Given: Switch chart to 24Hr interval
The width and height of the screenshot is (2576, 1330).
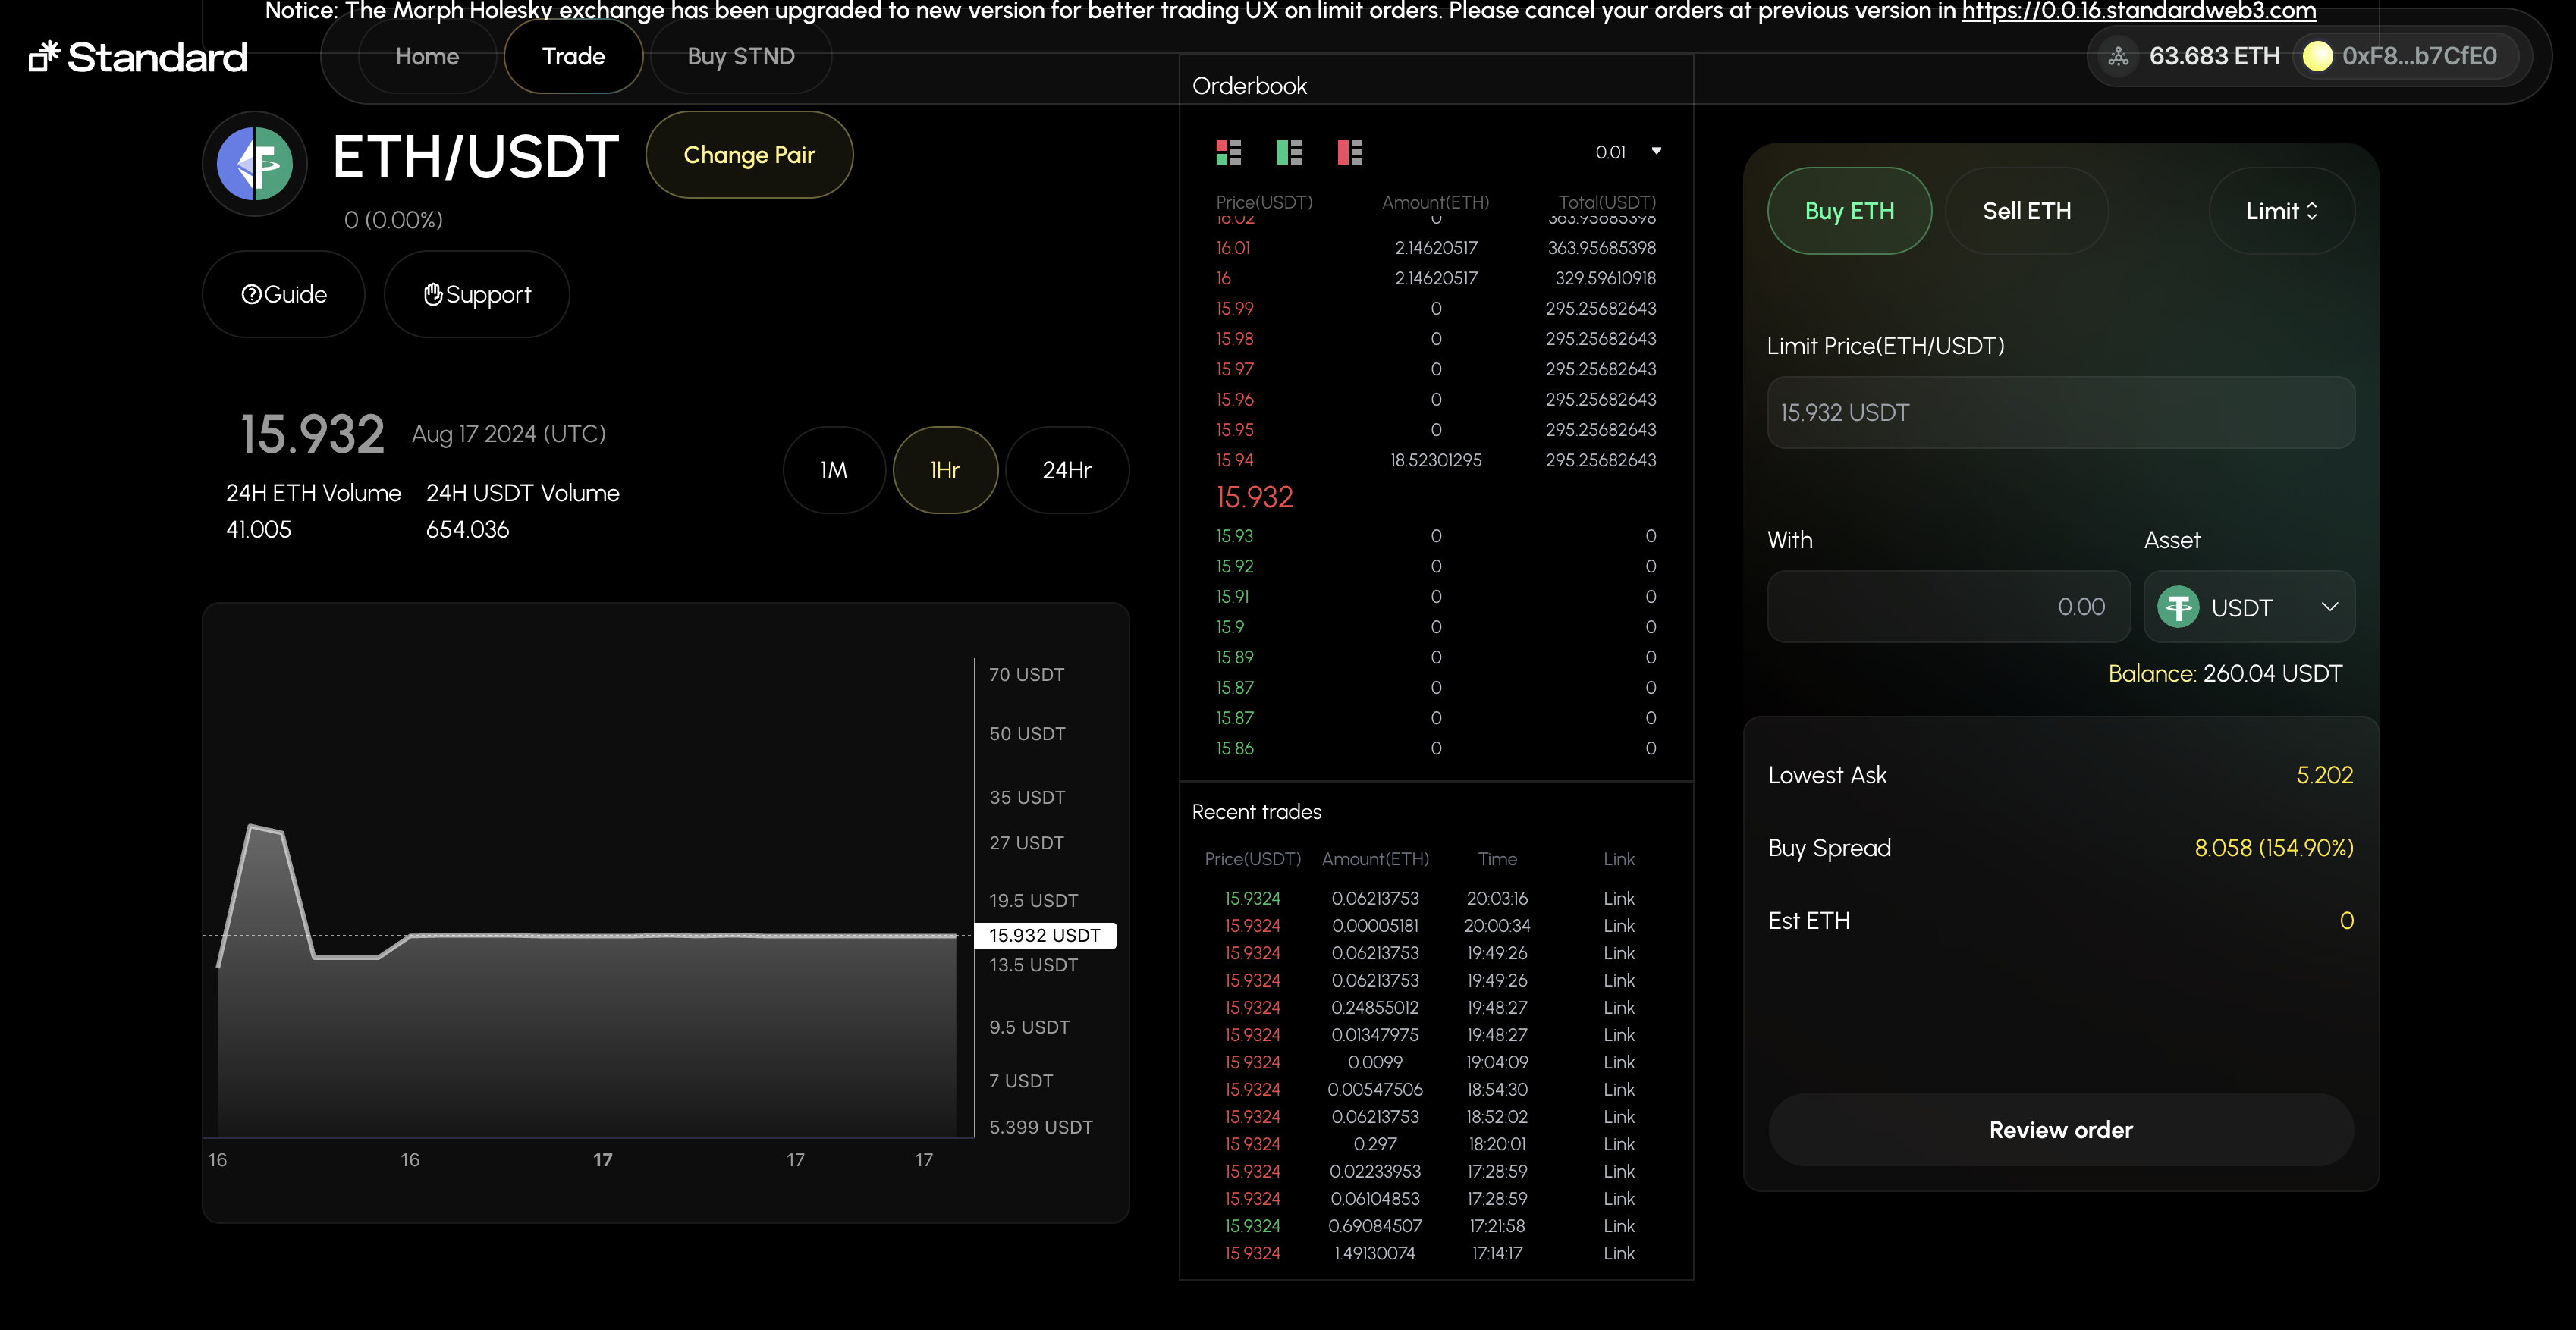Looking at the screenshot, I should 1066,470.
